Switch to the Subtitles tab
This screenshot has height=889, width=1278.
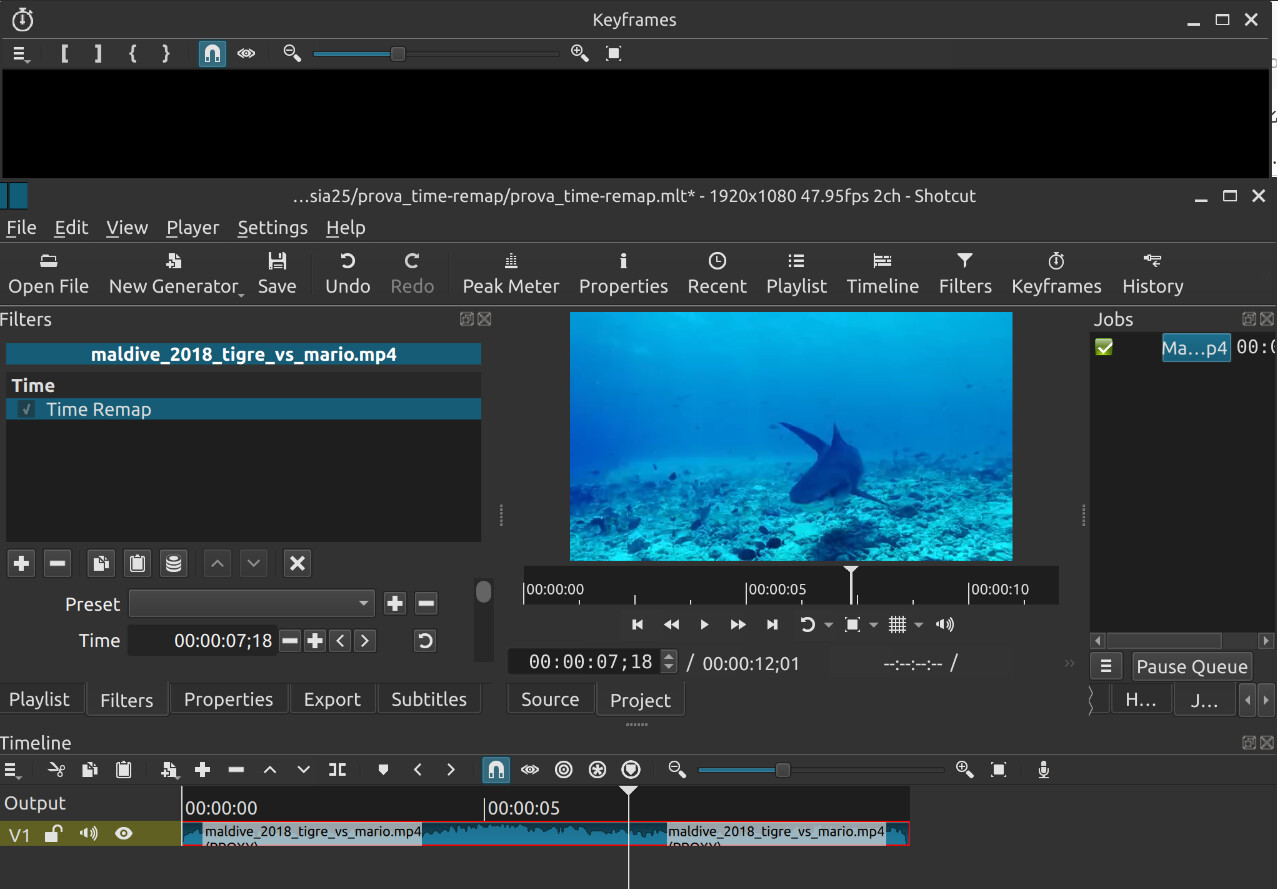(x=429, y=699)
